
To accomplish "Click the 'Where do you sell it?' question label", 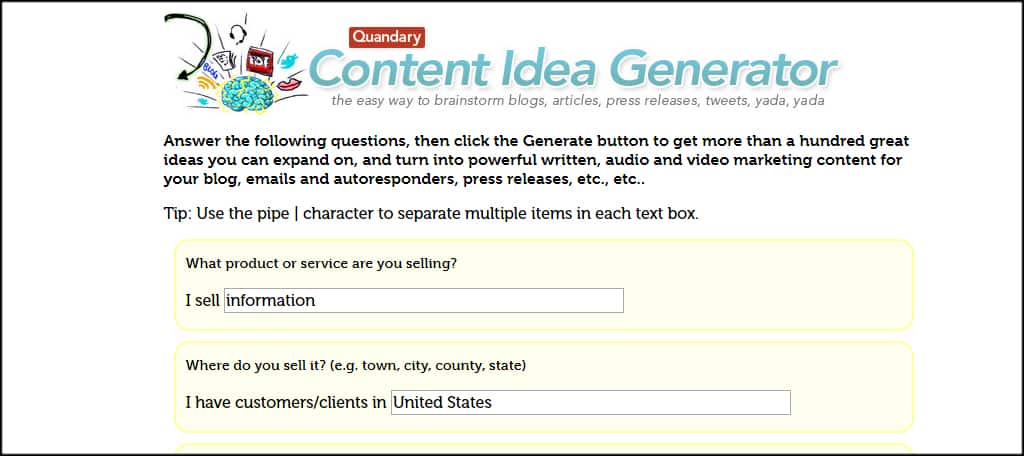I will click(356, 366).
